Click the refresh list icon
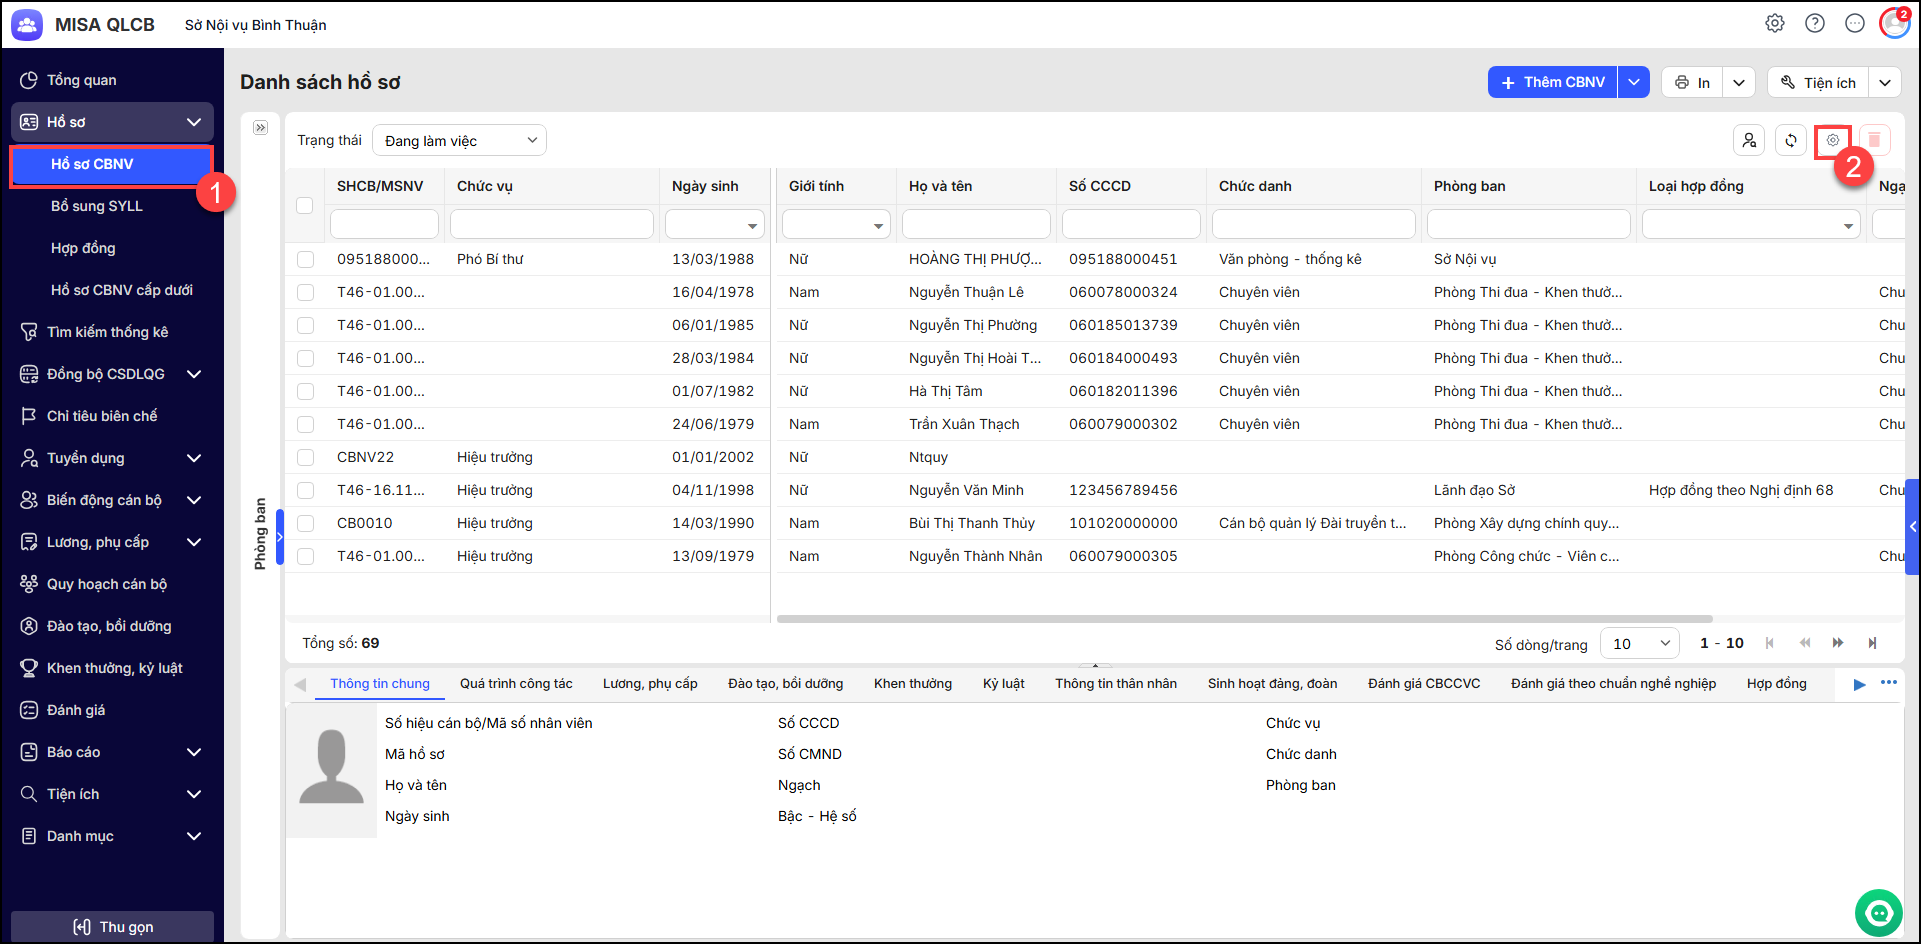Viewport: 1921px width, 944px height. [1791, 141]
